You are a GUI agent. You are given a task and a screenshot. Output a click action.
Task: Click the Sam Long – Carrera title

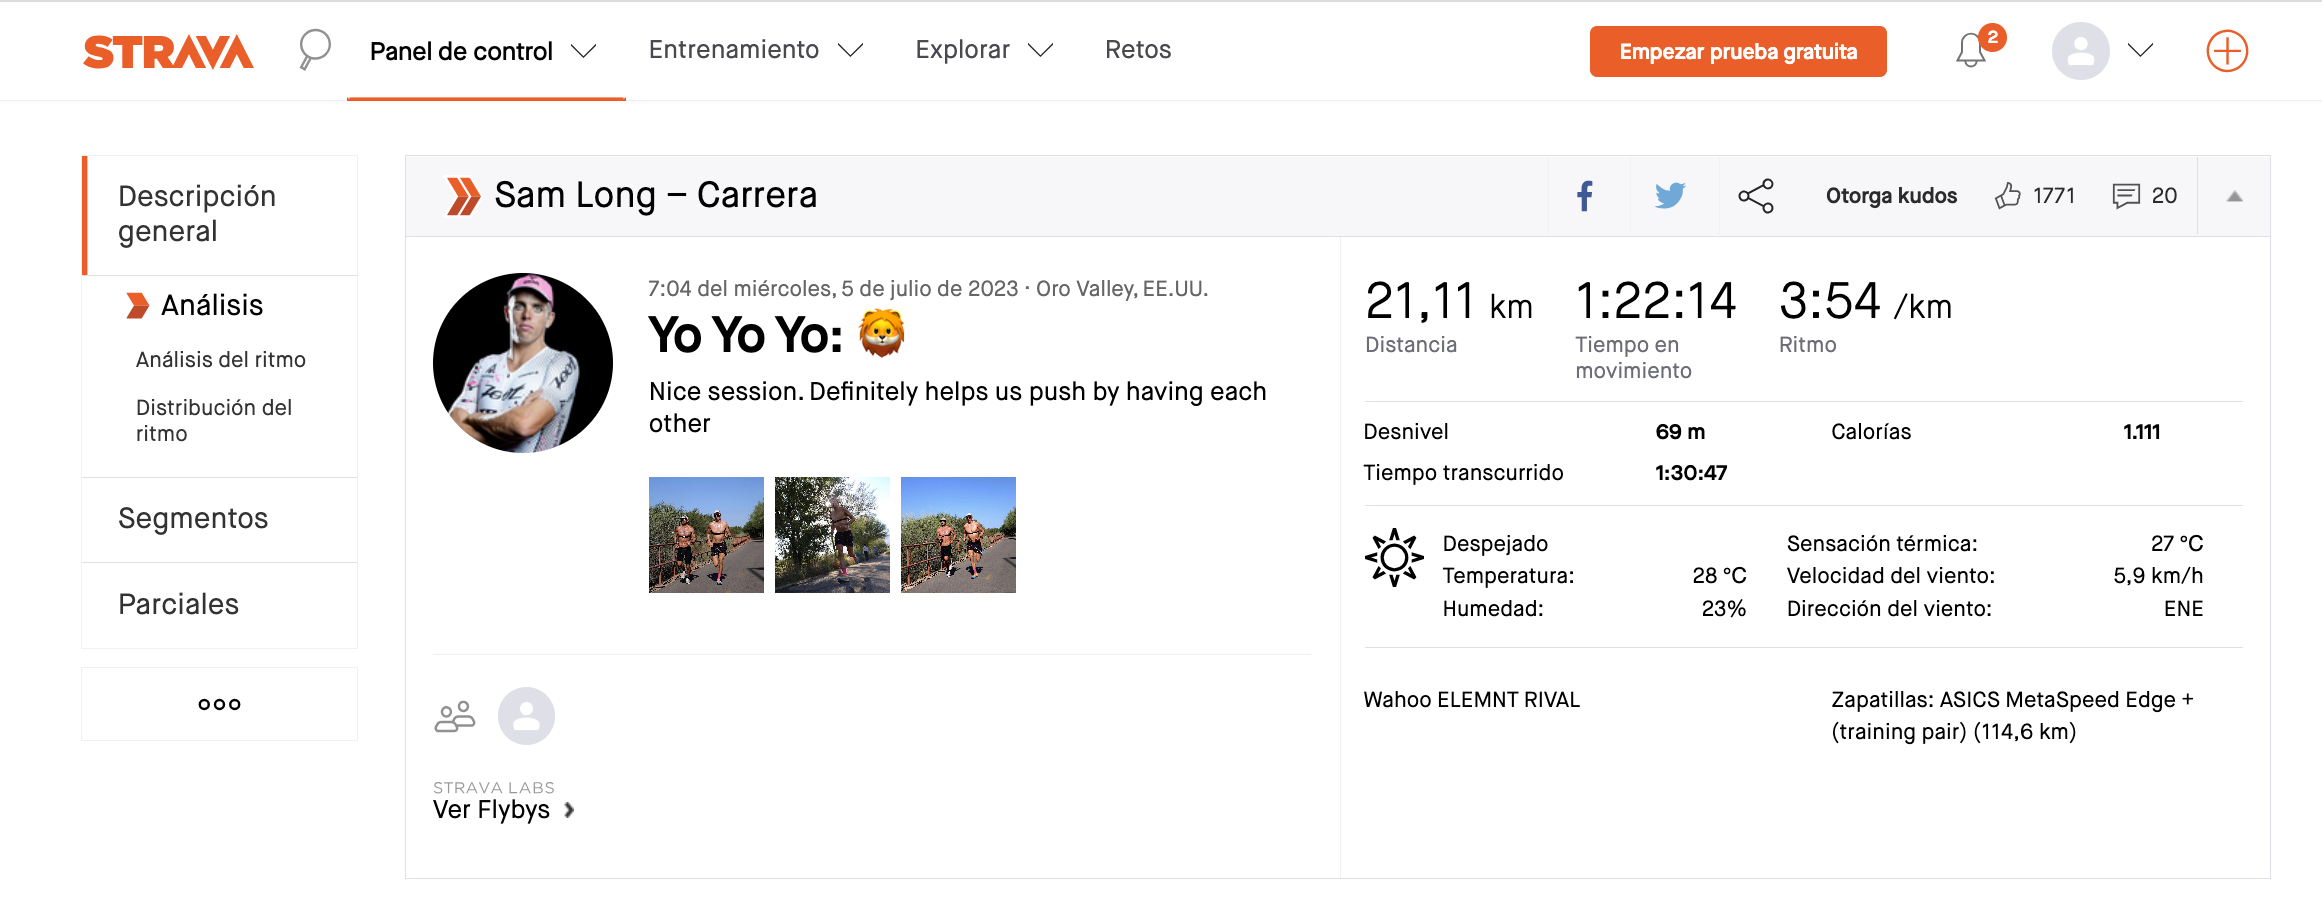point(655,195)
